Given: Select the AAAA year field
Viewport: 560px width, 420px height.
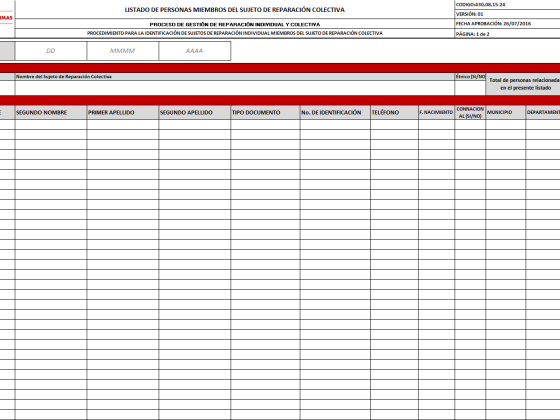Looking at the screenshot, I should tap(195, 51).
